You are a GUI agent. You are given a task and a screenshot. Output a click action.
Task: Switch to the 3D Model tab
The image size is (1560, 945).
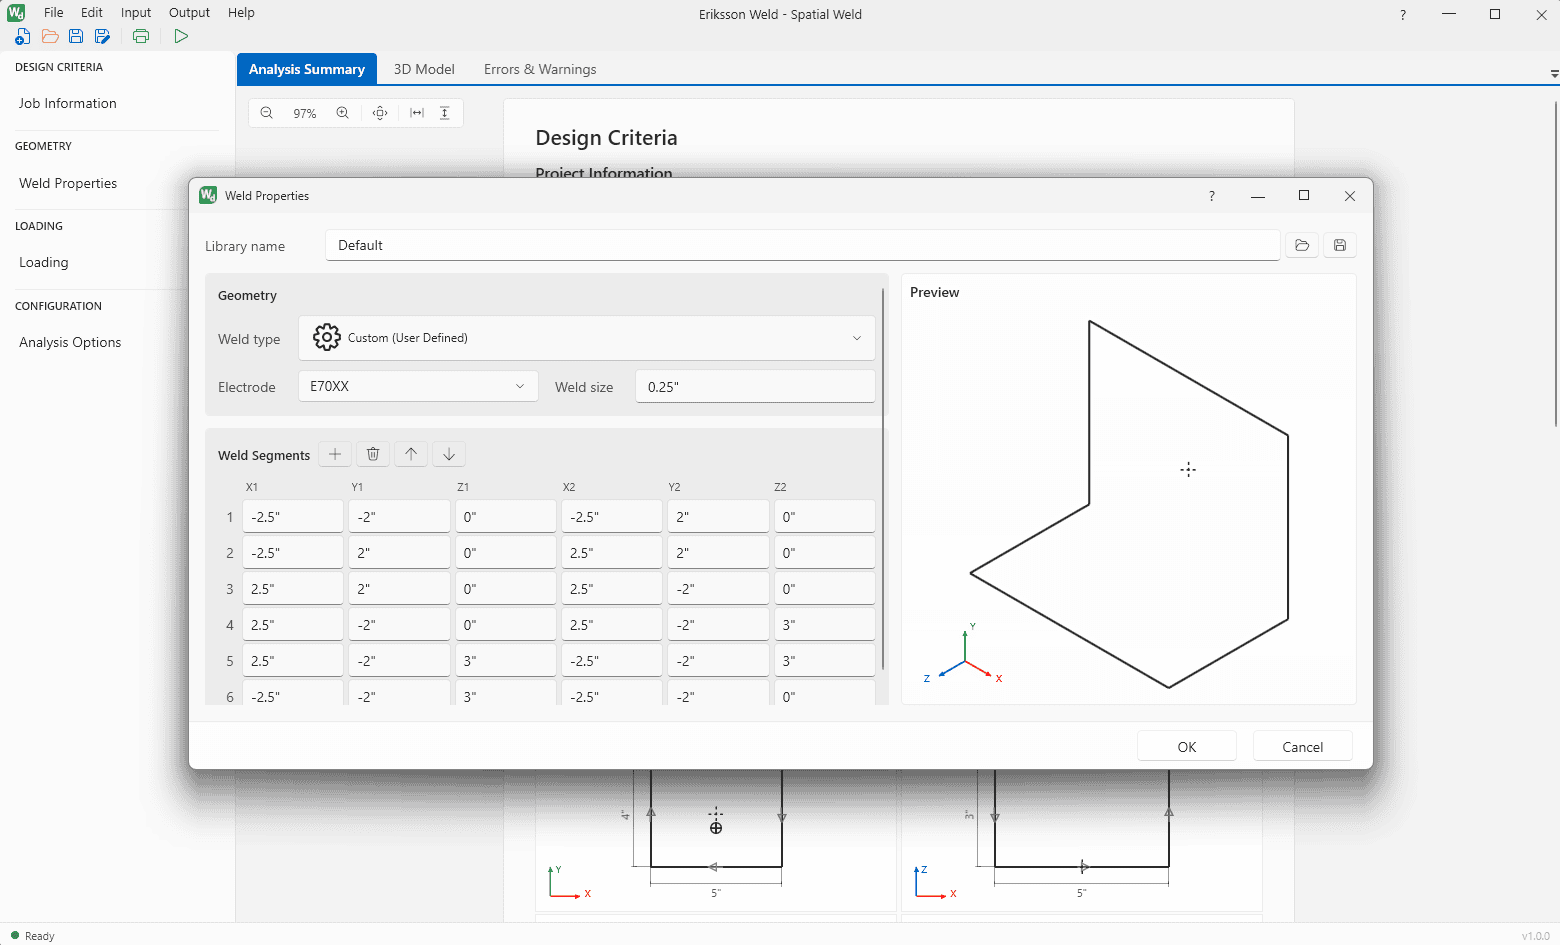(424, 69)
